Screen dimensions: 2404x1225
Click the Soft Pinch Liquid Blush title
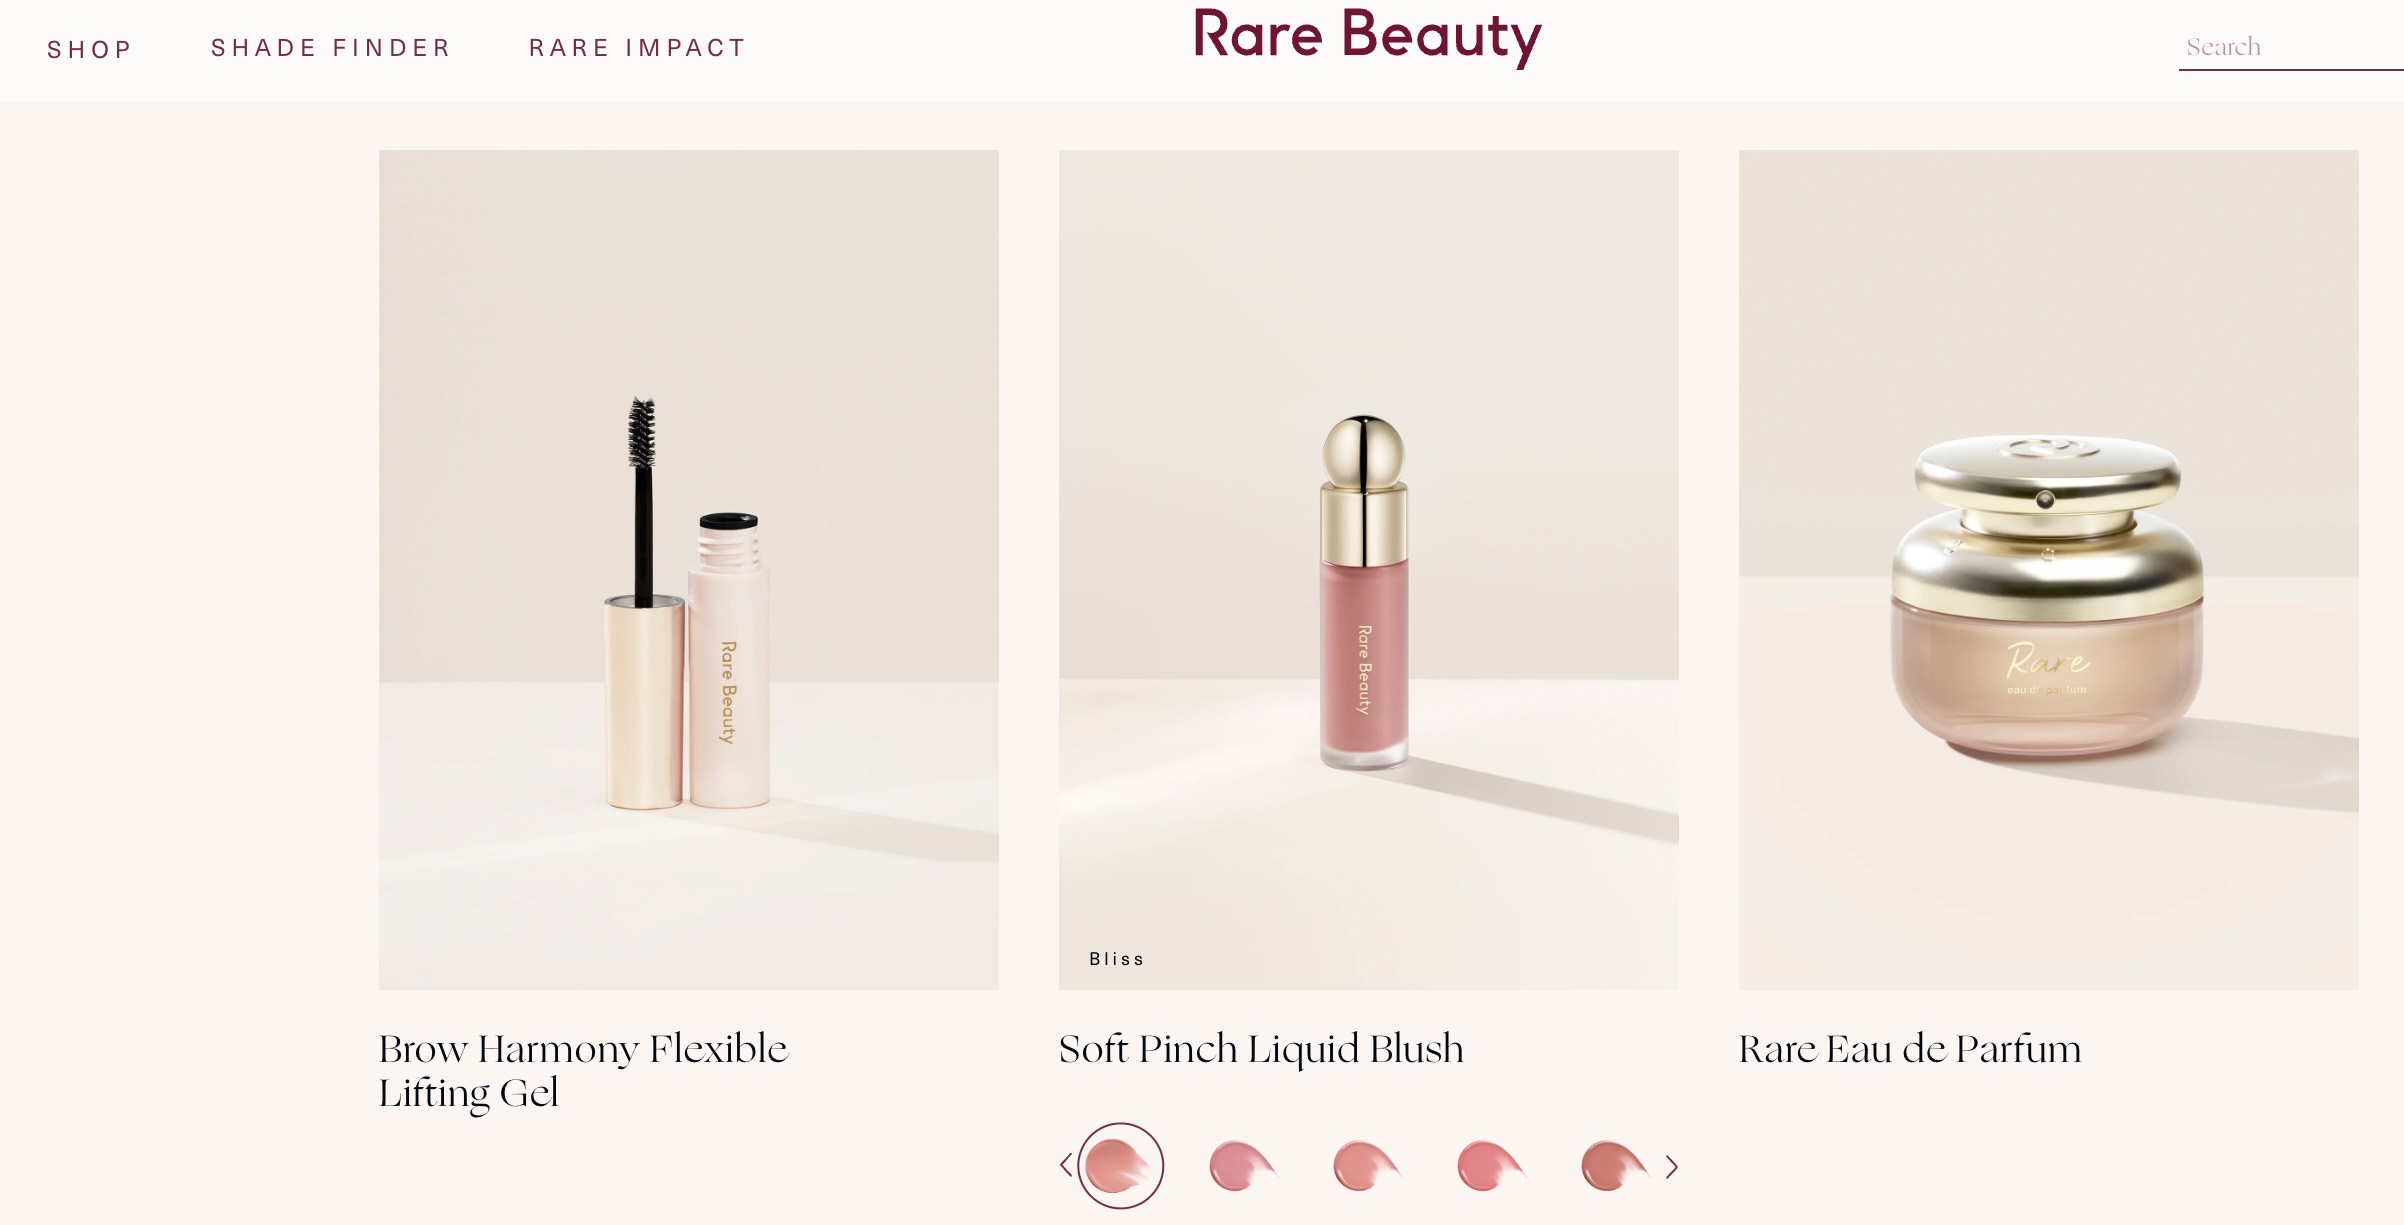(1260, 1049)
